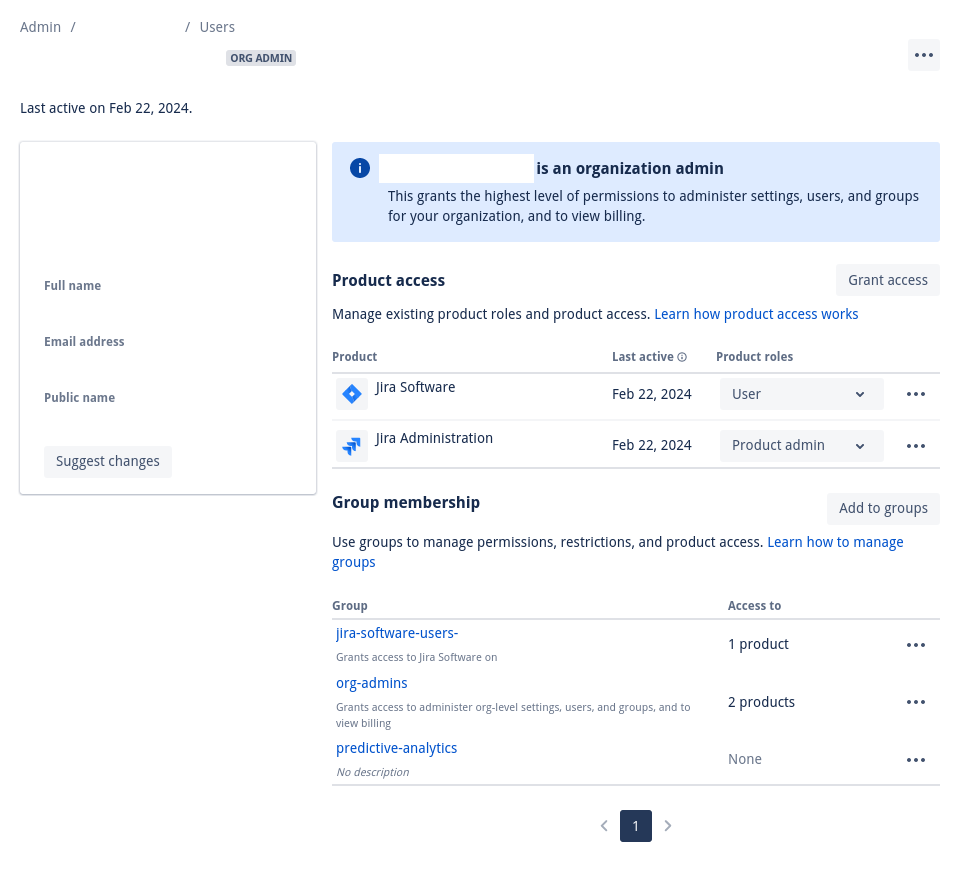Click Jira Administration's Feb 22, 2024 date
The width and height of the screenshot is (977, 869).
[651, 445]
